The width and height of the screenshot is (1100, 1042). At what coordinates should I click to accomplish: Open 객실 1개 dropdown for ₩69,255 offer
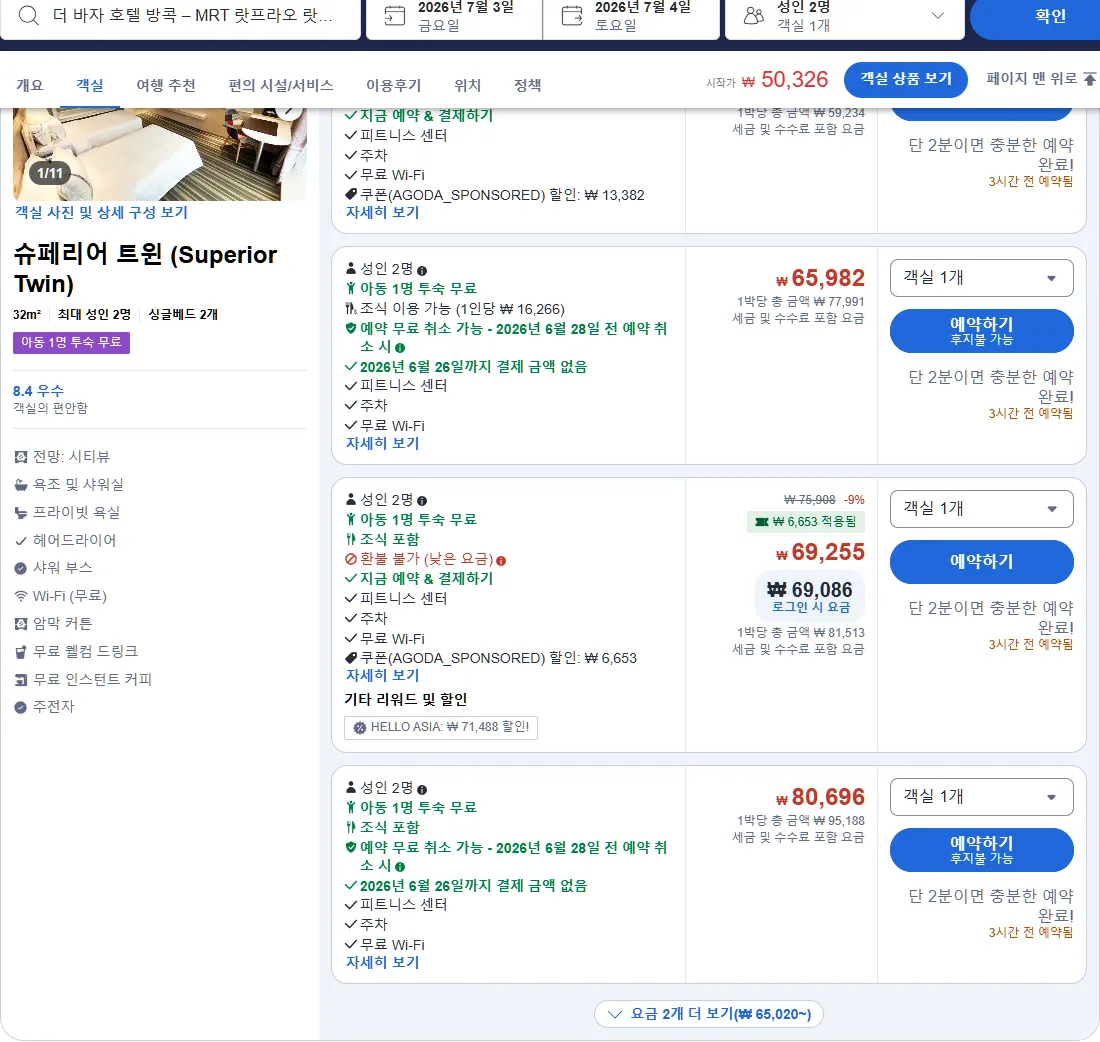point(981,509)
